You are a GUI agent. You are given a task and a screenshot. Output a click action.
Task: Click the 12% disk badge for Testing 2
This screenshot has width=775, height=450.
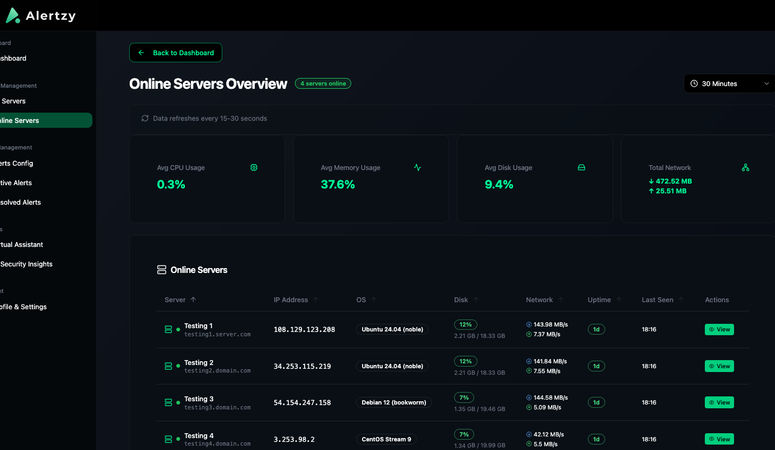(x=466, y=361)
